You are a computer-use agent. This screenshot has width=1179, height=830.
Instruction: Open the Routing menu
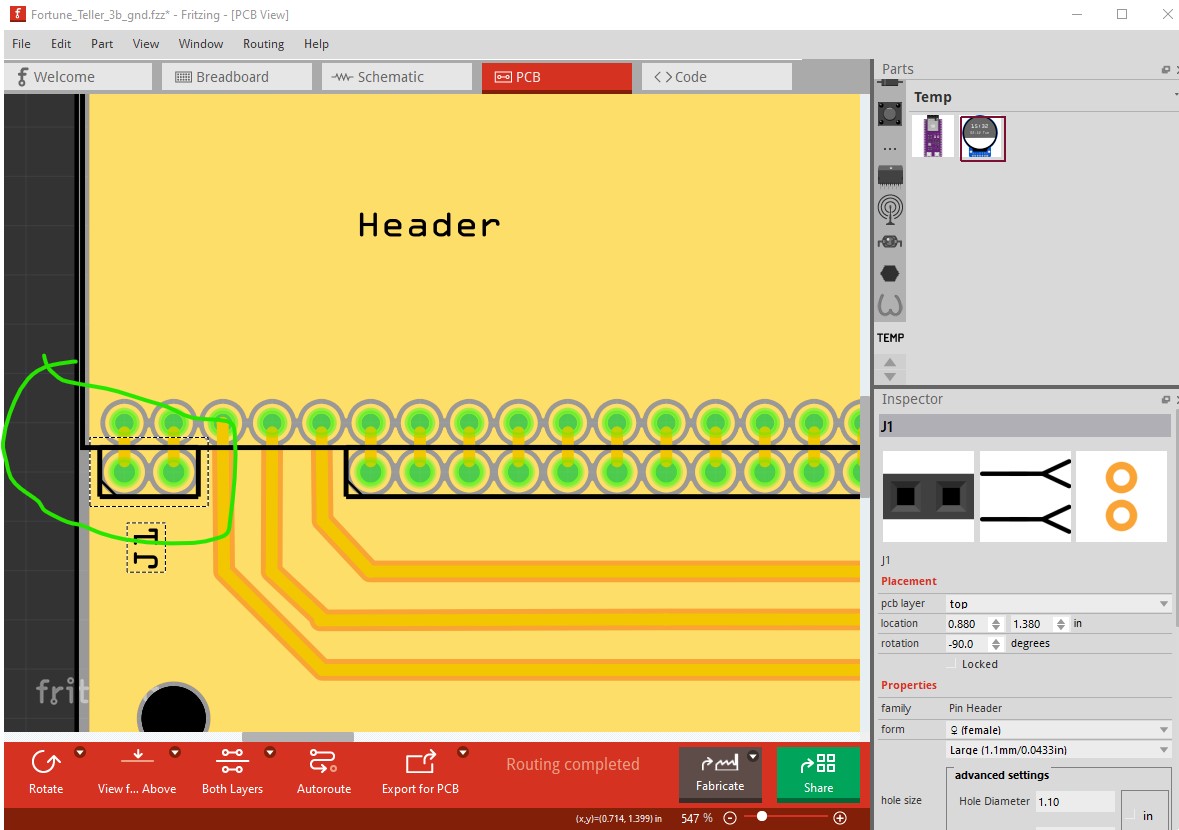click(x=263, y=44)
